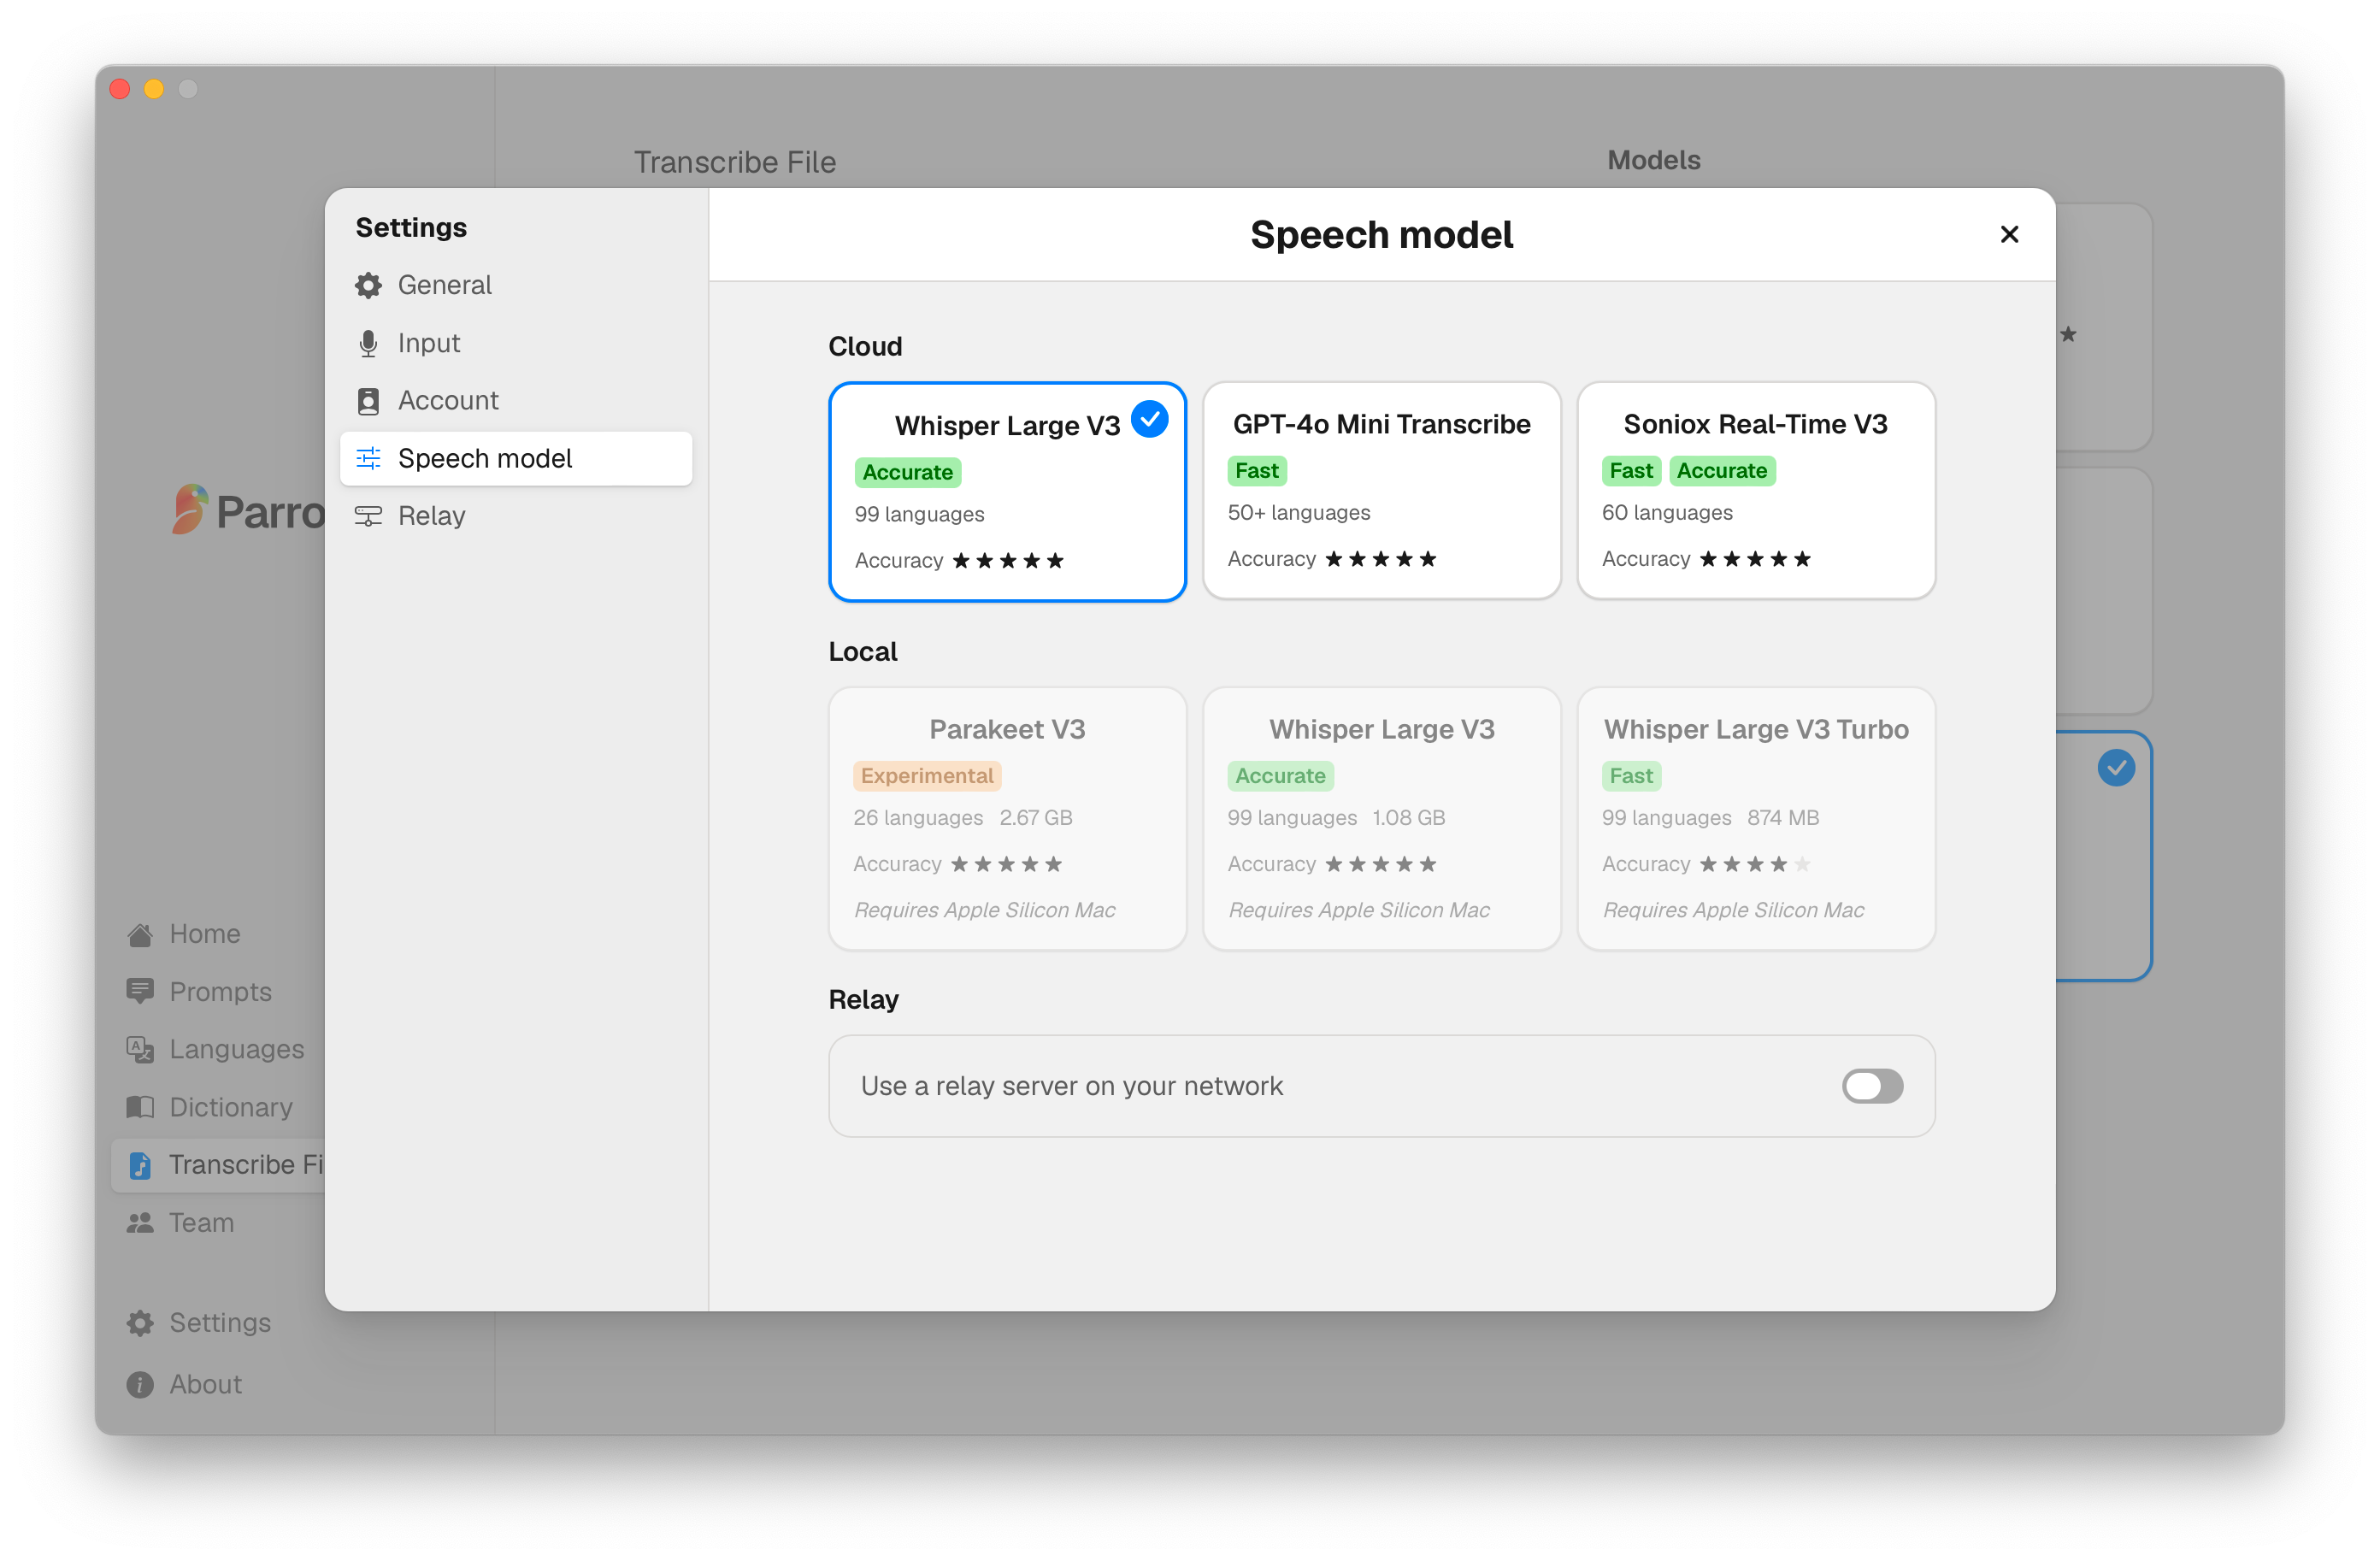Click Accuracy stars on Whisper Large V3 Turbo
The height and width of the screenshot is (1561, 2380).
click(1754, 864)
